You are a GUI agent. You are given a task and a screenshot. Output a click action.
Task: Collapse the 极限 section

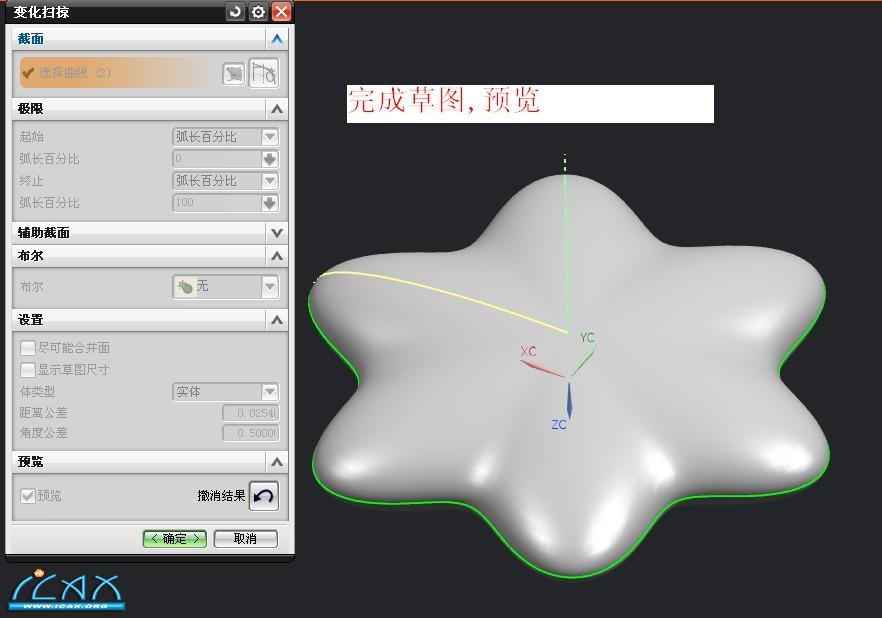tap(277, 109)
